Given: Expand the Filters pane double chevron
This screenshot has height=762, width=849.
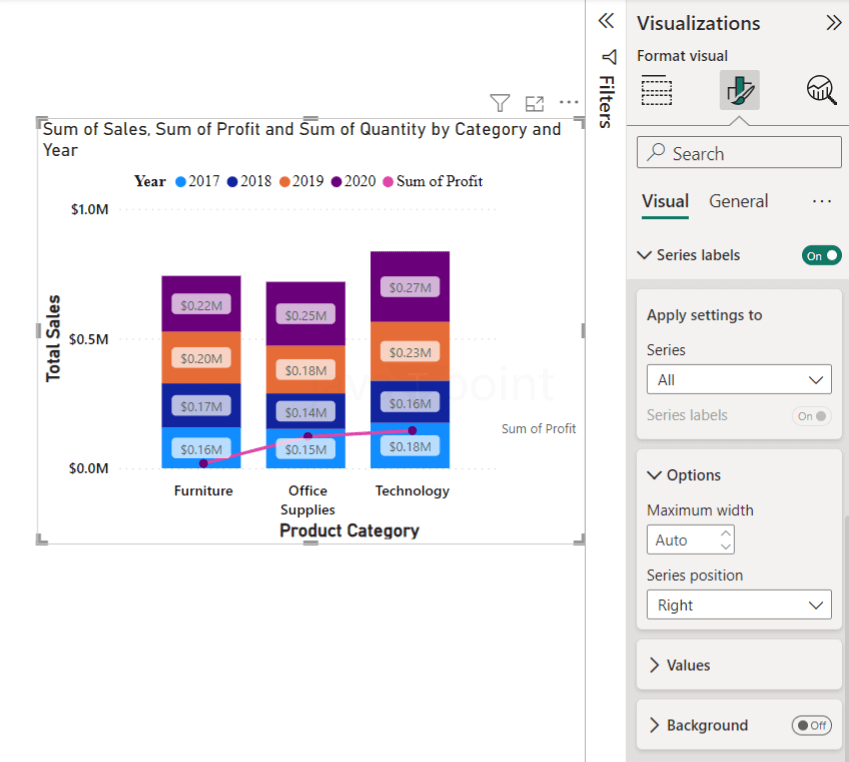Looking at the screenshot, I should [606, 21].
